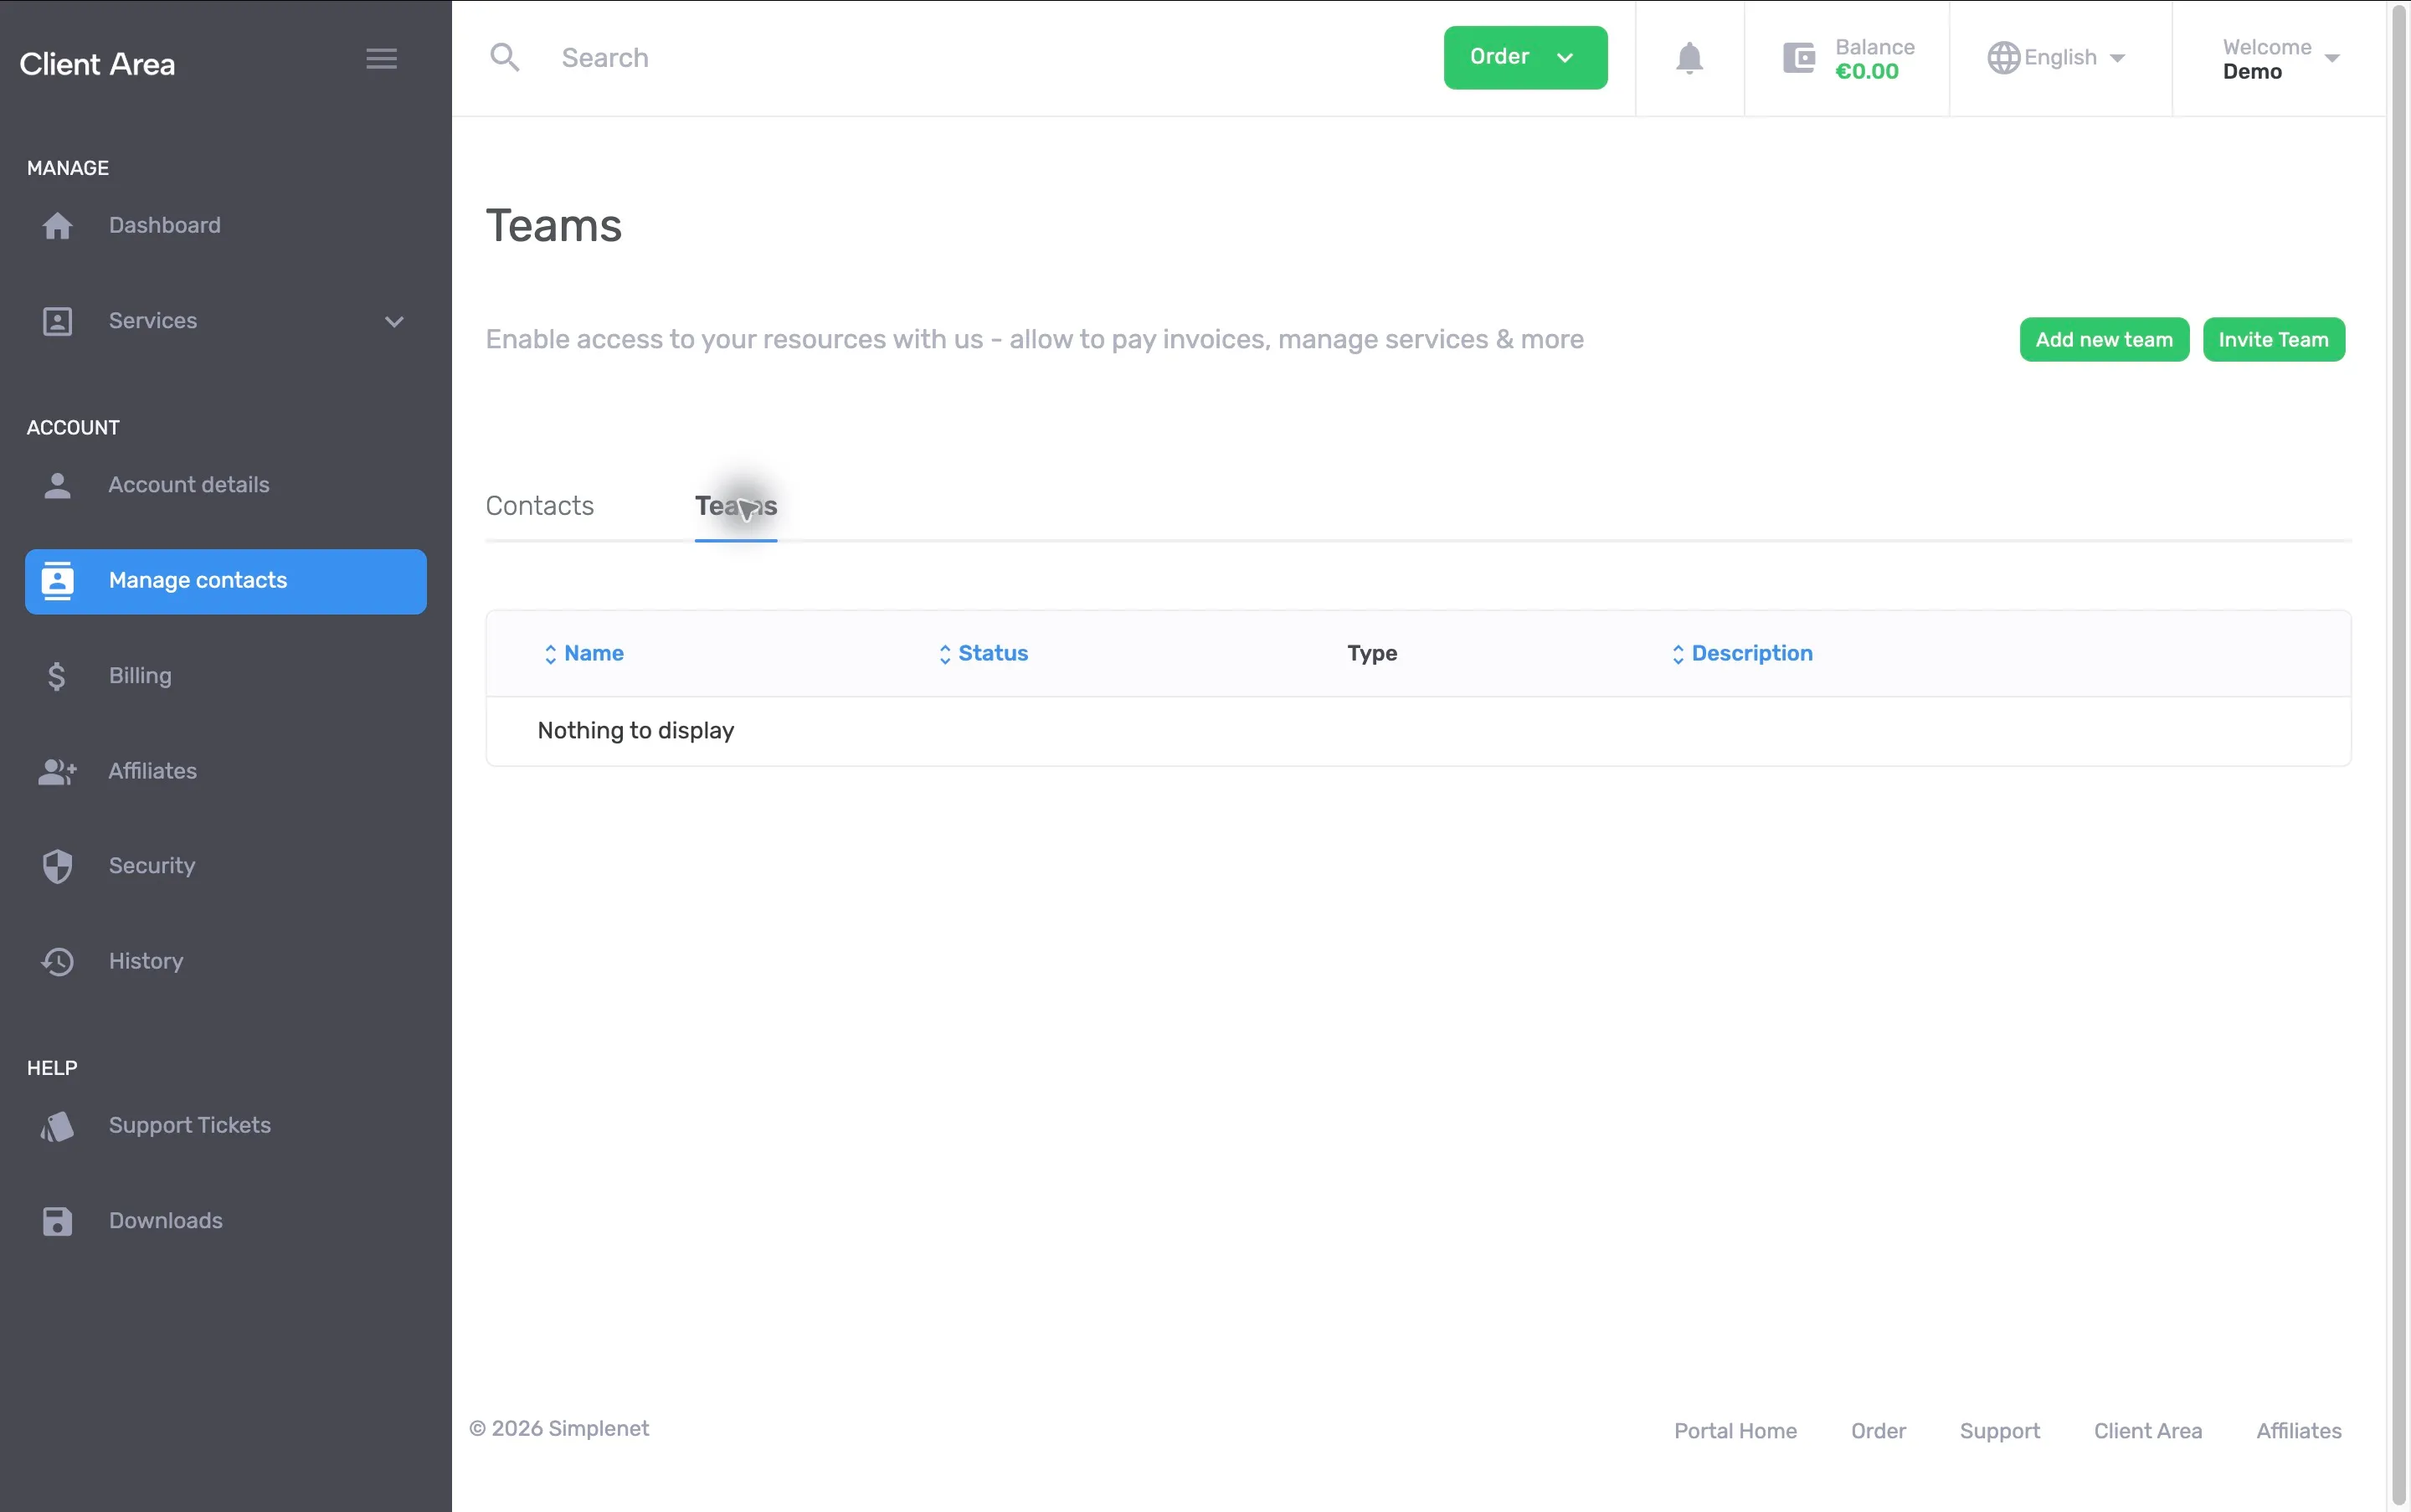The width and height of the screenshot is (2411, 1512).
Task: Sort table by Status column
Action: click(x=984, y=653)
